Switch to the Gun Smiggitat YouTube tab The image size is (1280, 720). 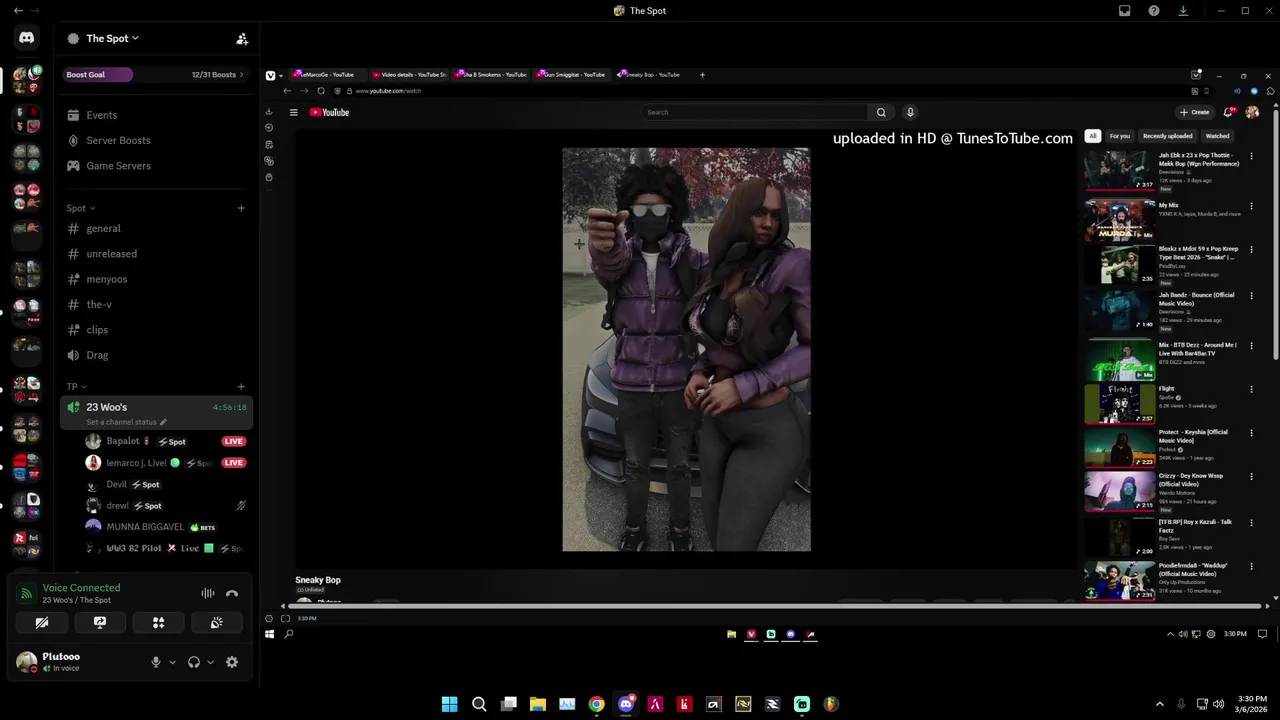coord(572,75)
